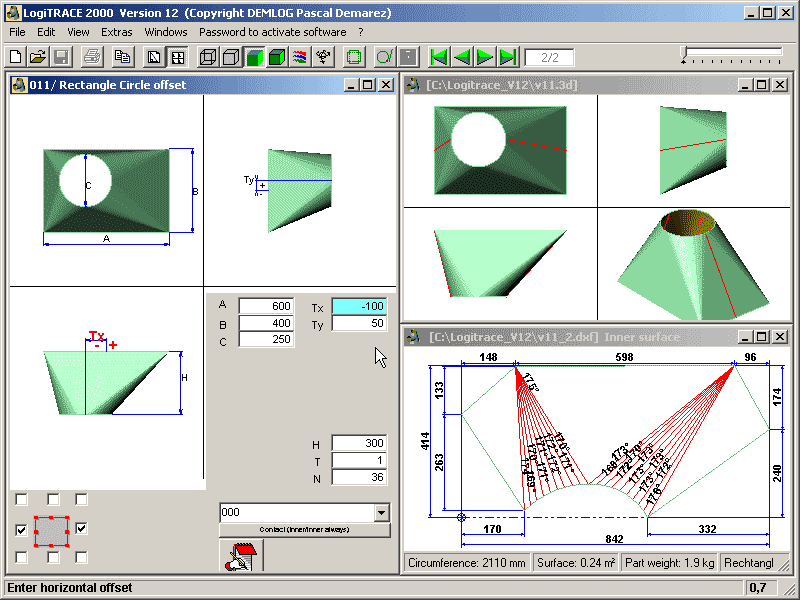This screenshot has height=600, width=800.
Task: Click the Ty field showing 50
Action: 359,323
